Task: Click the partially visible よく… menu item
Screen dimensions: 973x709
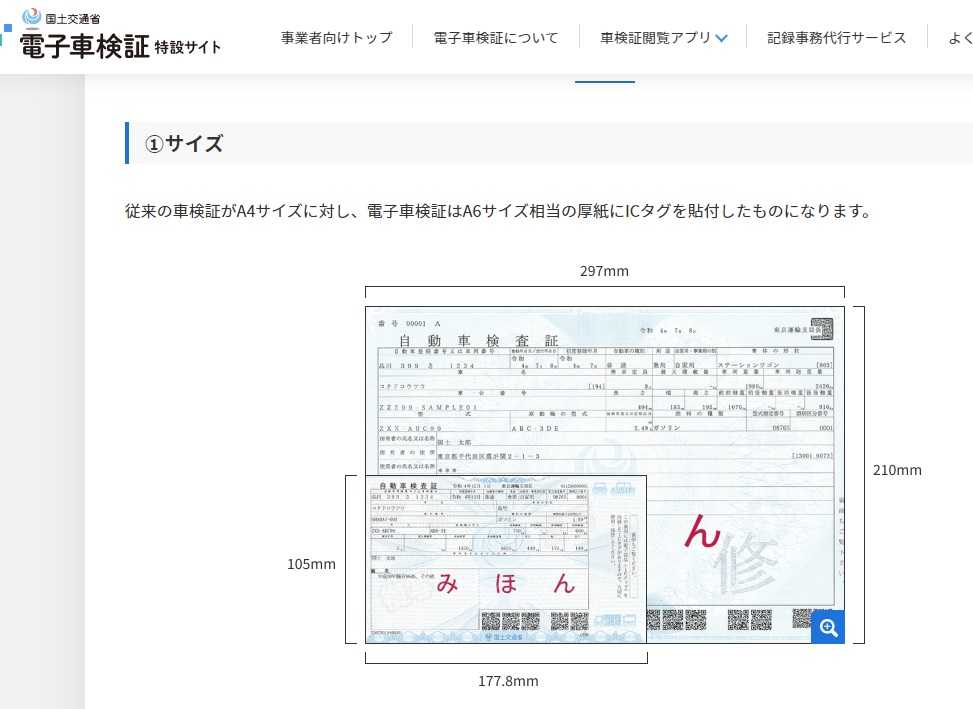Action: click(958, 38)
